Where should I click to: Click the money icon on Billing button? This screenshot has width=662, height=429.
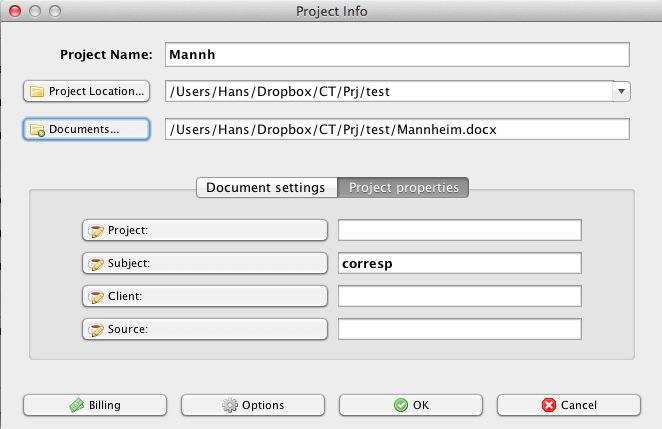click(x=75, y=405)
